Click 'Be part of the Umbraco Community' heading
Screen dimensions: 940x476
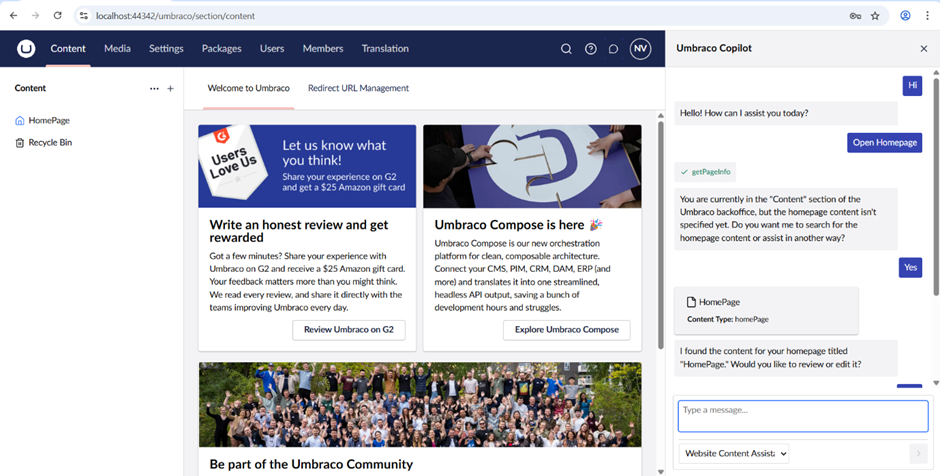tap(311, 464)
